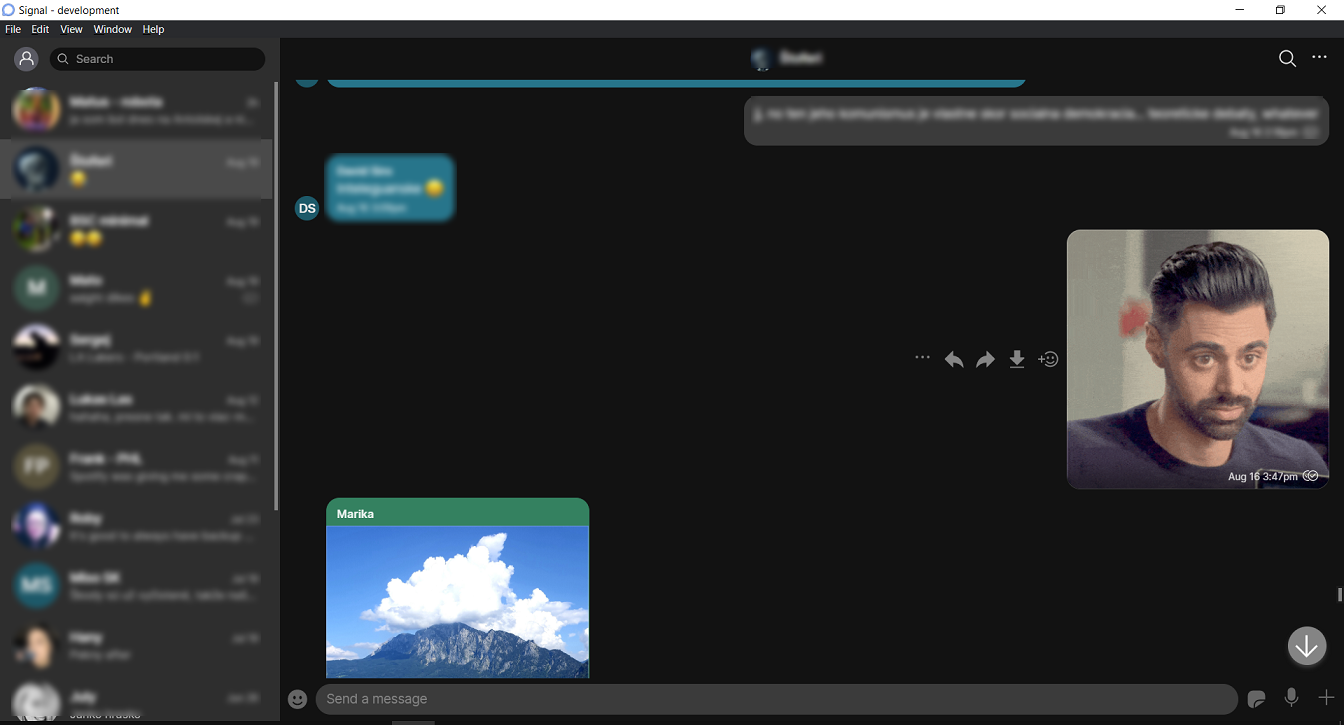The image size is (1344, 725).
Task: Open your profile avatar menu
Action: point(26,59)
